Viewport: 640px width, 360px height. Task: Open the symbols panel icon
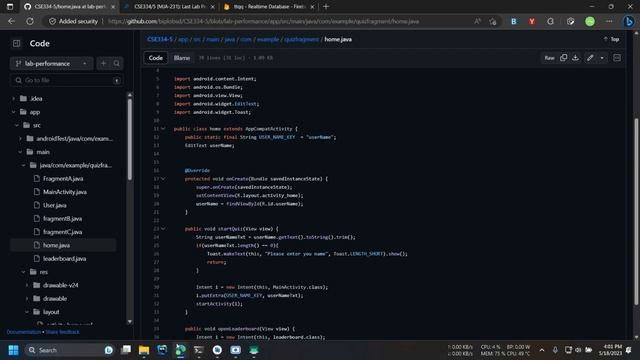(x=617, y=58)
